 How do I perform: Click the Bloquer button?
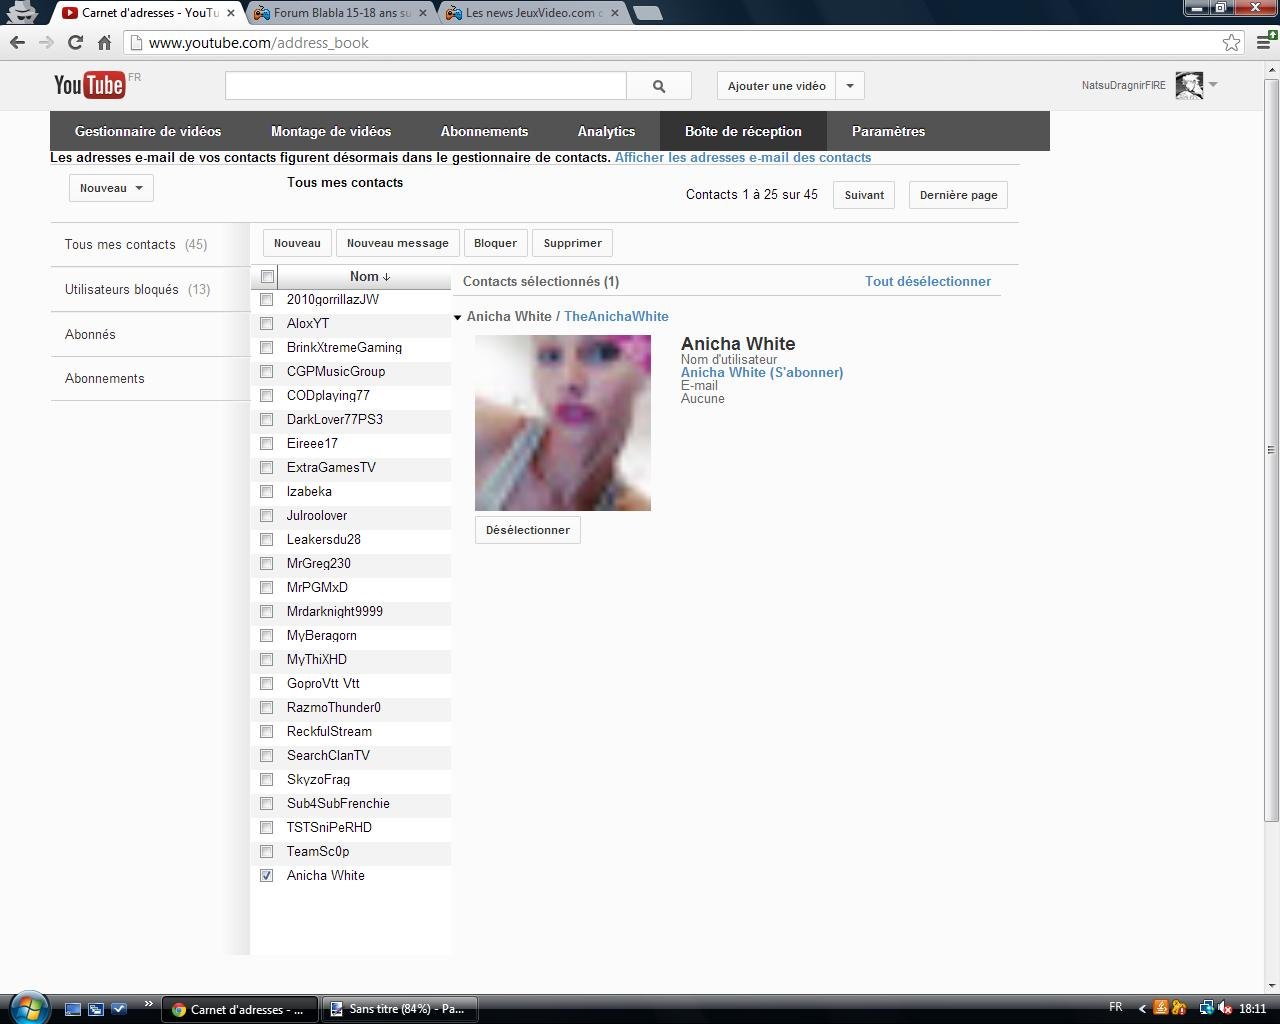495,243
